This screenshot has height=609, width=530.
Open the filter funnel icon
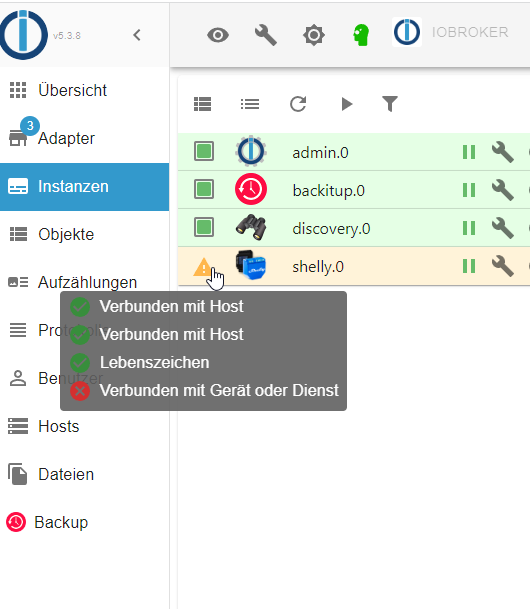point(390,104)
